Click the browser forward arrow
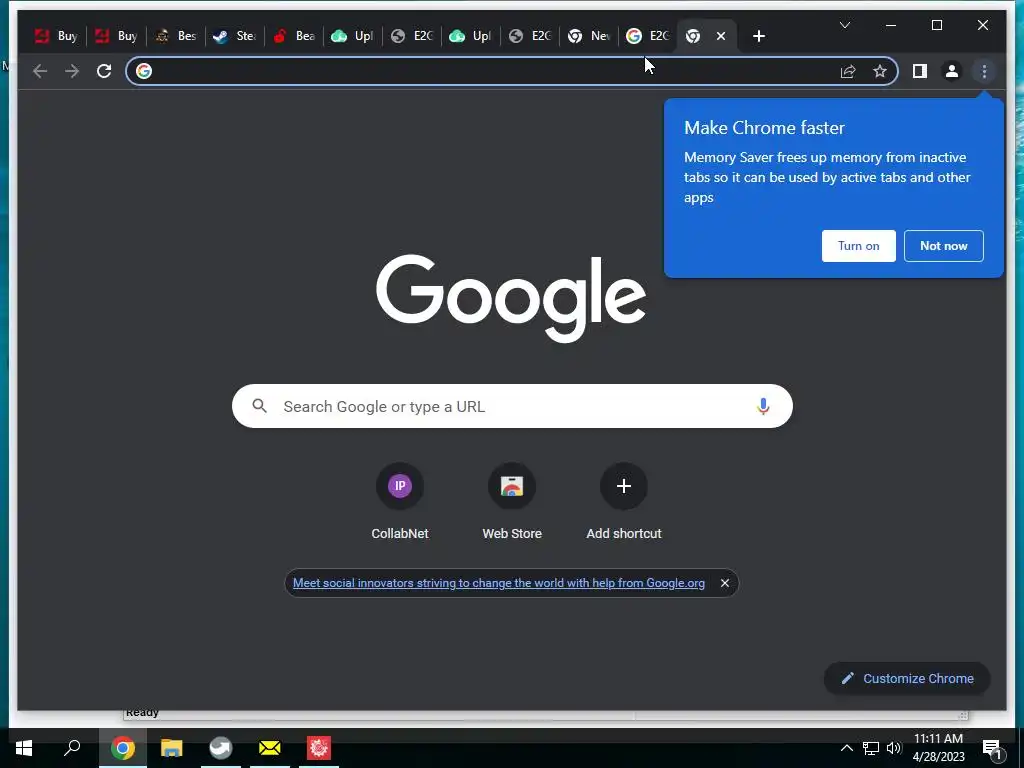This screenshot has height=768, width=1024. 72,71
